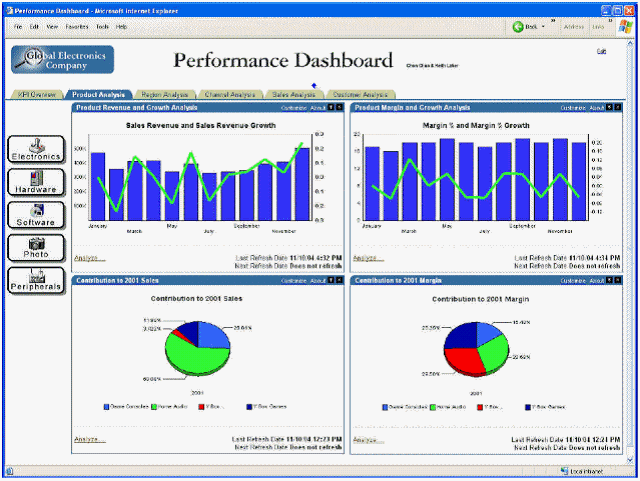The height and width of the screenshot is (481, 640).
Task: Open the Hardware product category icon
Action: pyautogui.click(x=36, y=182)
